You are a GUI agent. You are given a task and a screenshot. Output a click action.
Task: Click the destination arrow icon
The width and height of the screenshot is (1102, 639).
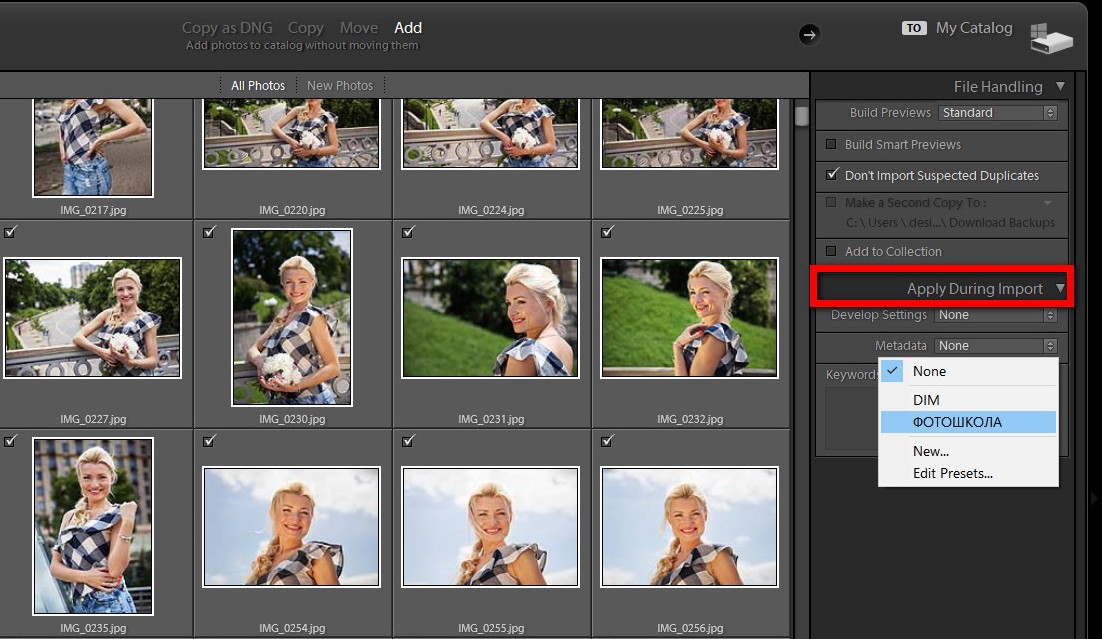click(809, 34)
